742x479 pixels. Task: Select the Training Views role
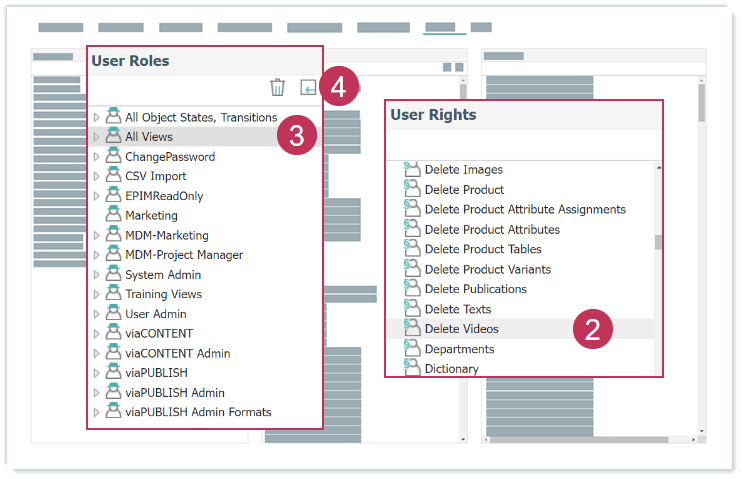(x=163, y=294)
